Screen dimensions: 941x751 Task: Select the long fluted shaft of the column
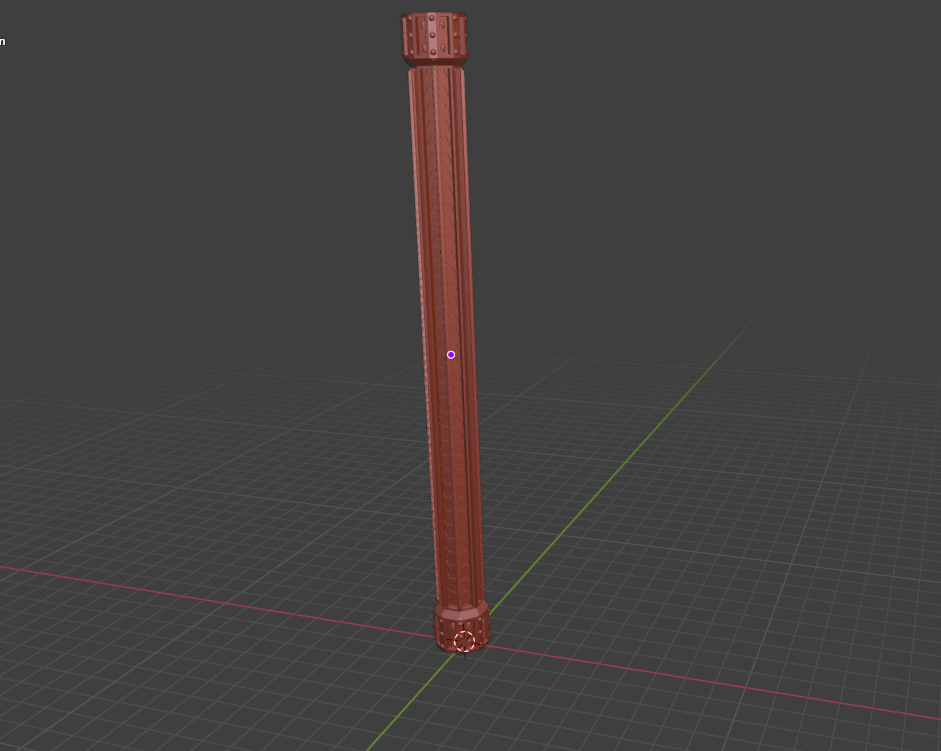[x=446, y=336]
